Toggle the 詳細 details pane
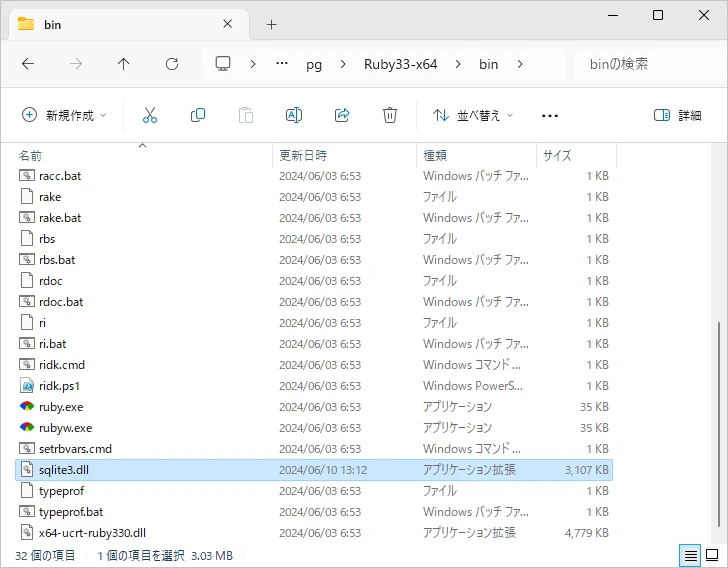 pos(677,115)
